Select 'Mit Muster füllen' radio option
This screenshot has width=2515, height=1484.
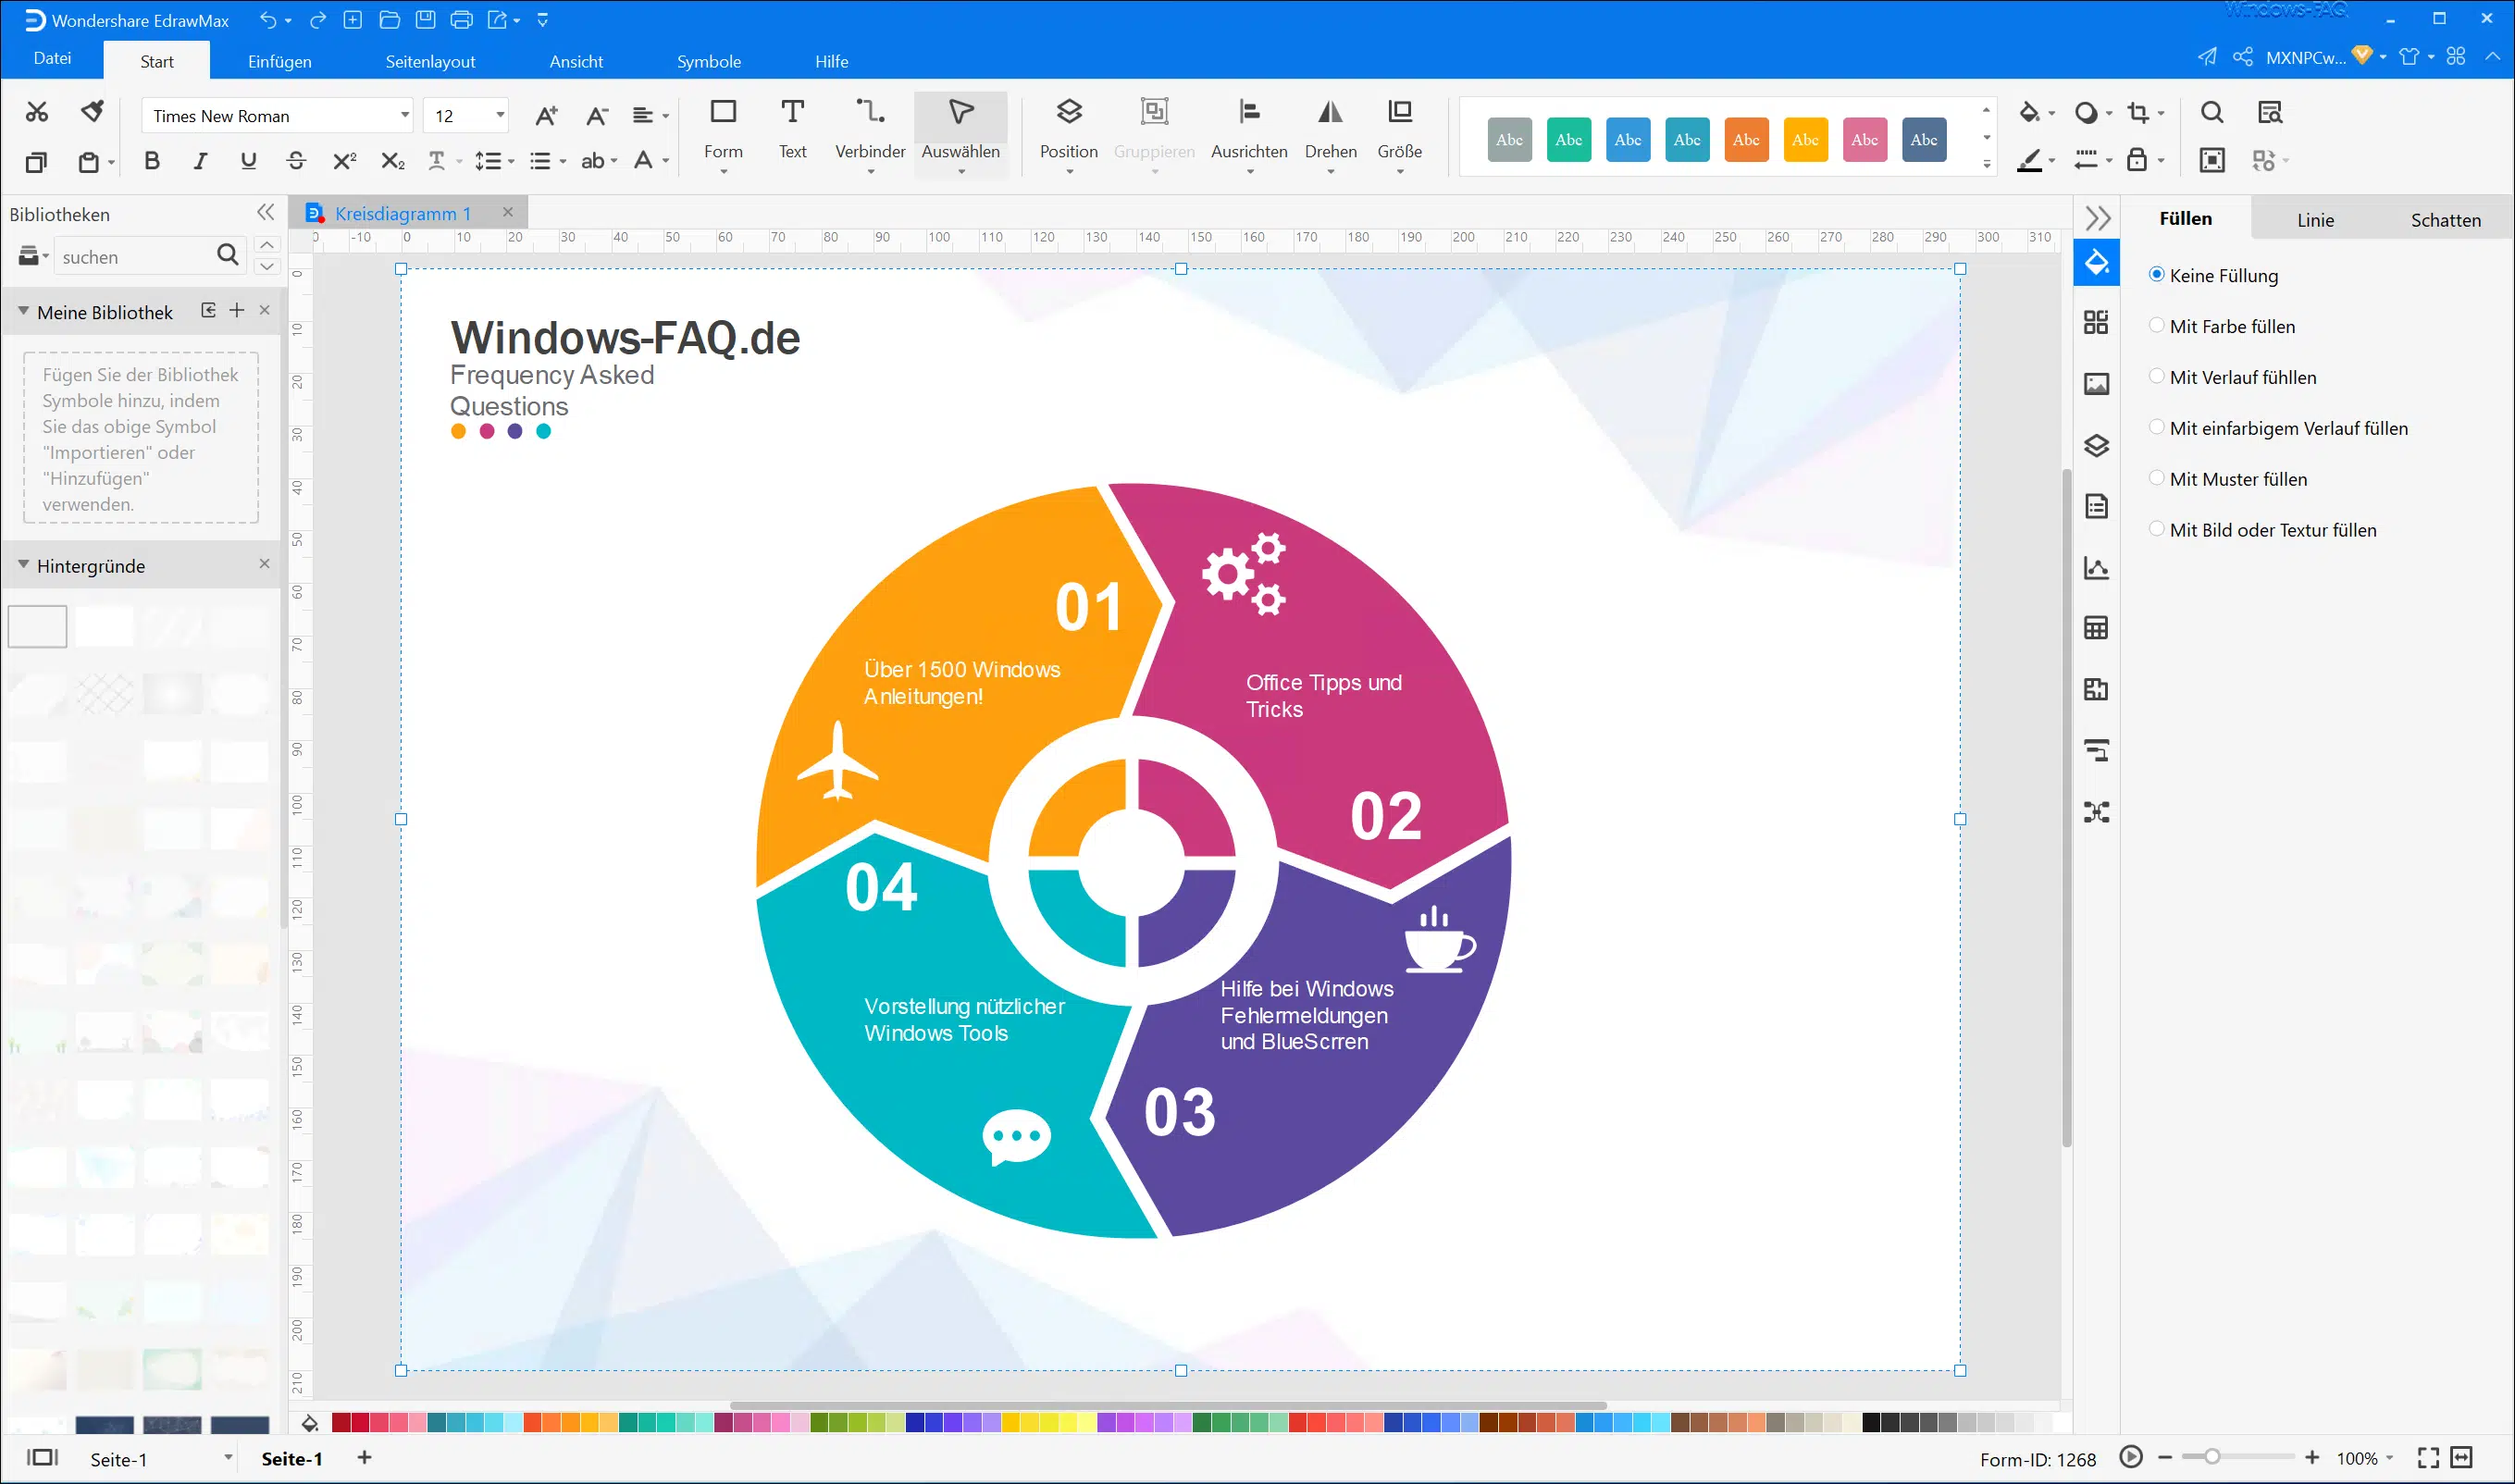point(2157,479)
